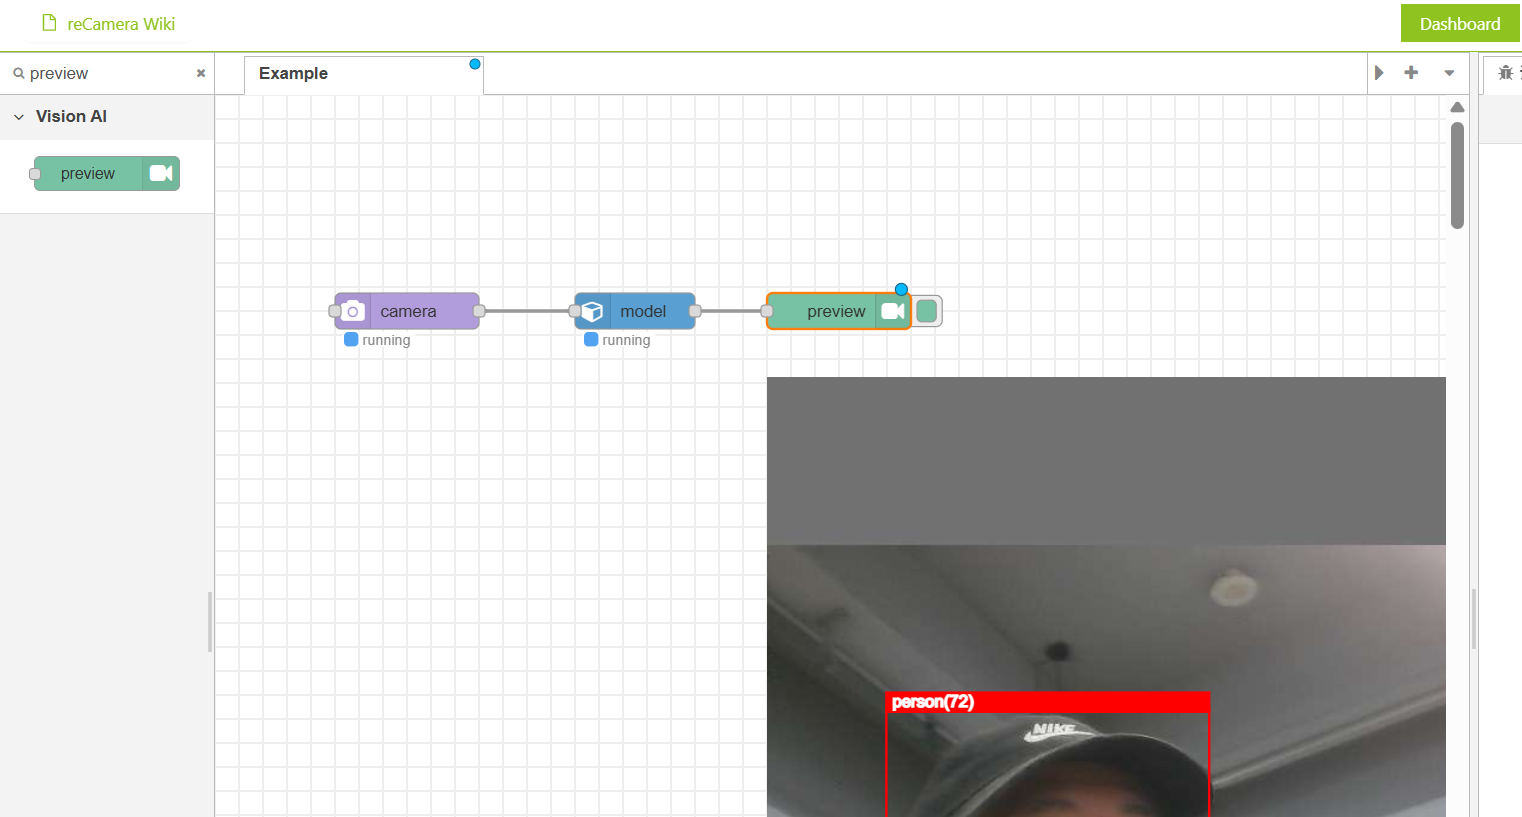Click the video icon on the canvas preview node
The height and width of the screenshot is (817, 1522).
pos(893,311)
